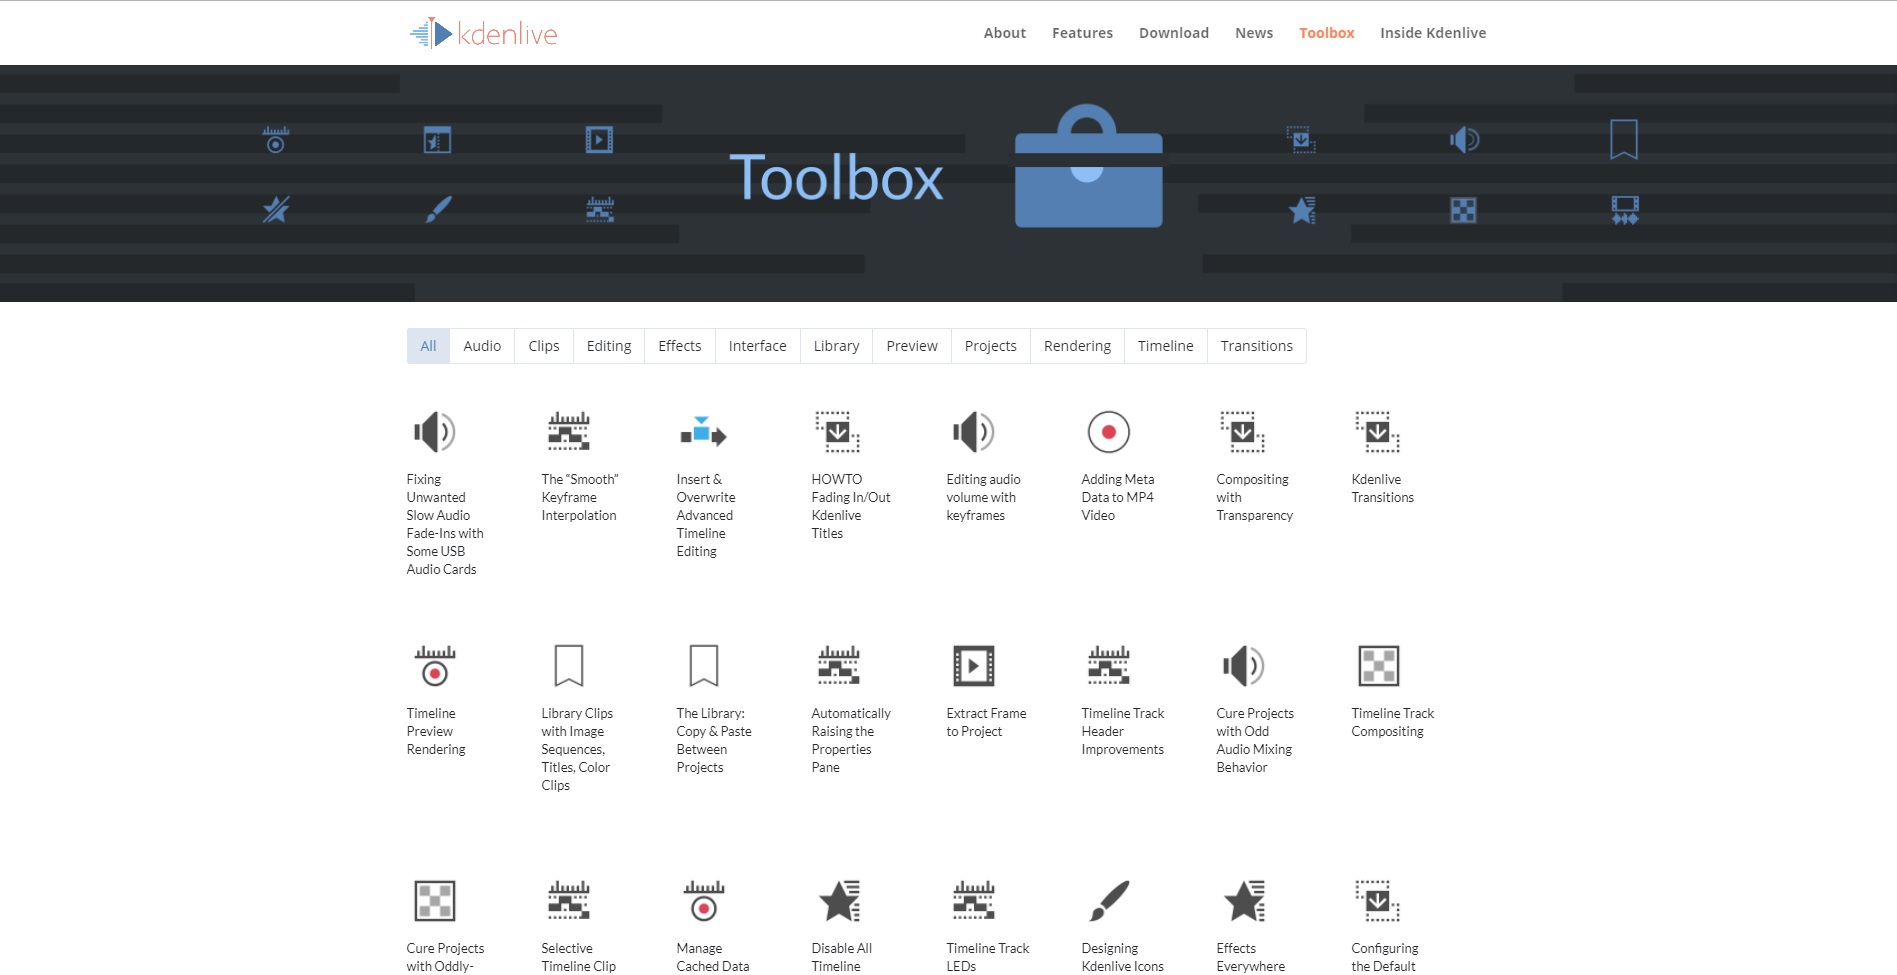Click the icon above Selective Timeline Clip
Image resolution: width=1897 pixels, height=975 pixels.
569,901
